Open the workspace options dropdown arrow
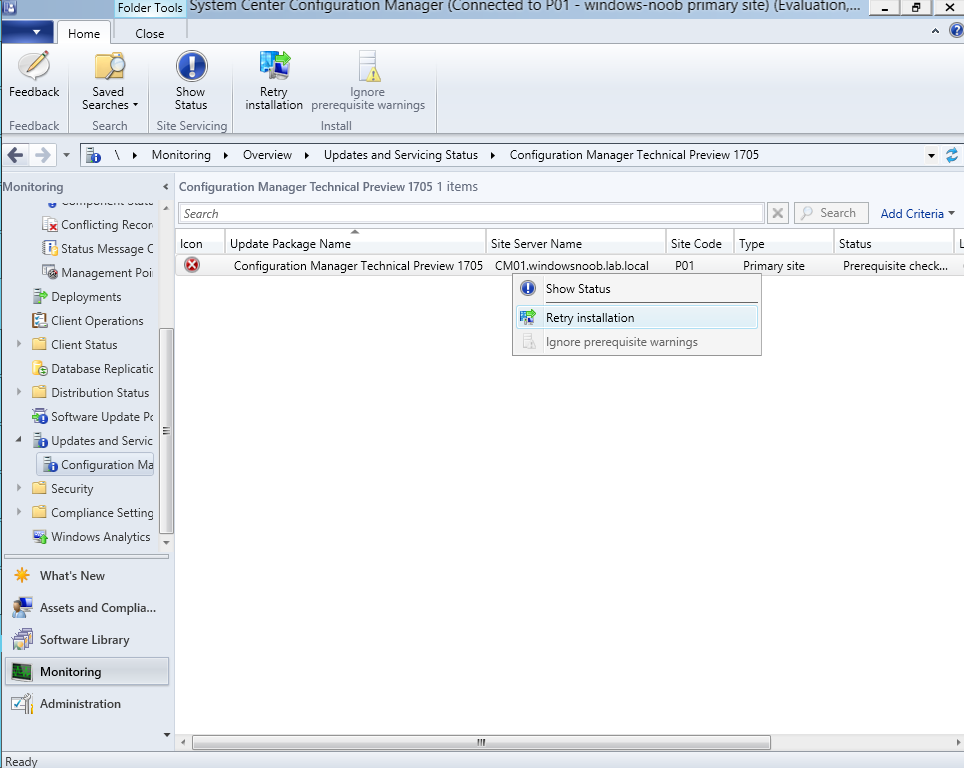964x768 pixels. pos(167,735)
